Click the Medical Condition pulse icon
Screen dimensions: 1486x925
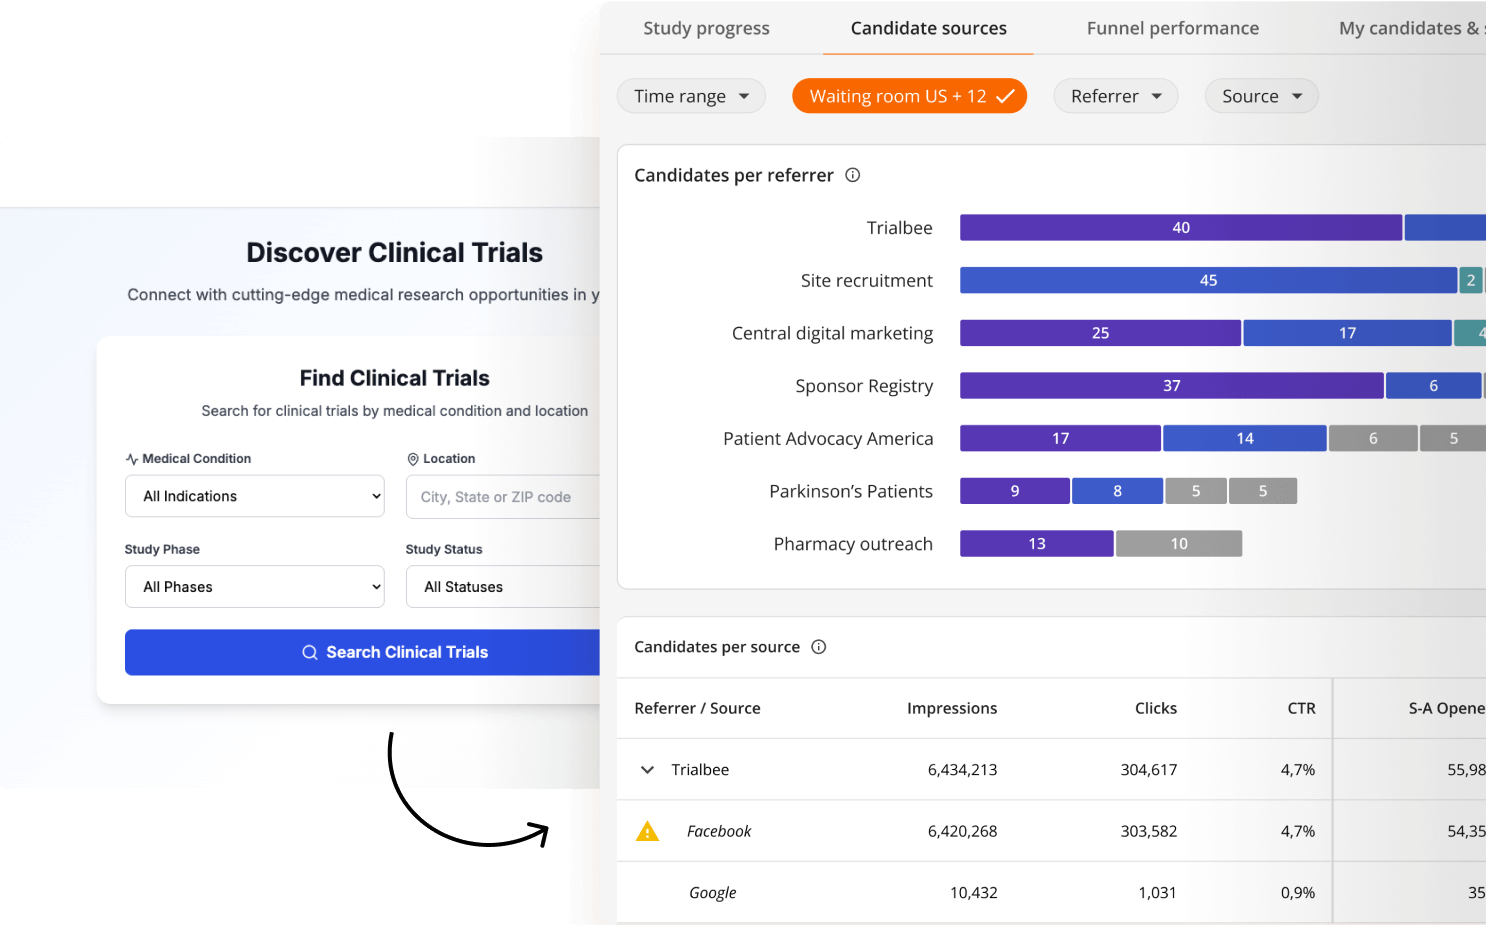132,459
